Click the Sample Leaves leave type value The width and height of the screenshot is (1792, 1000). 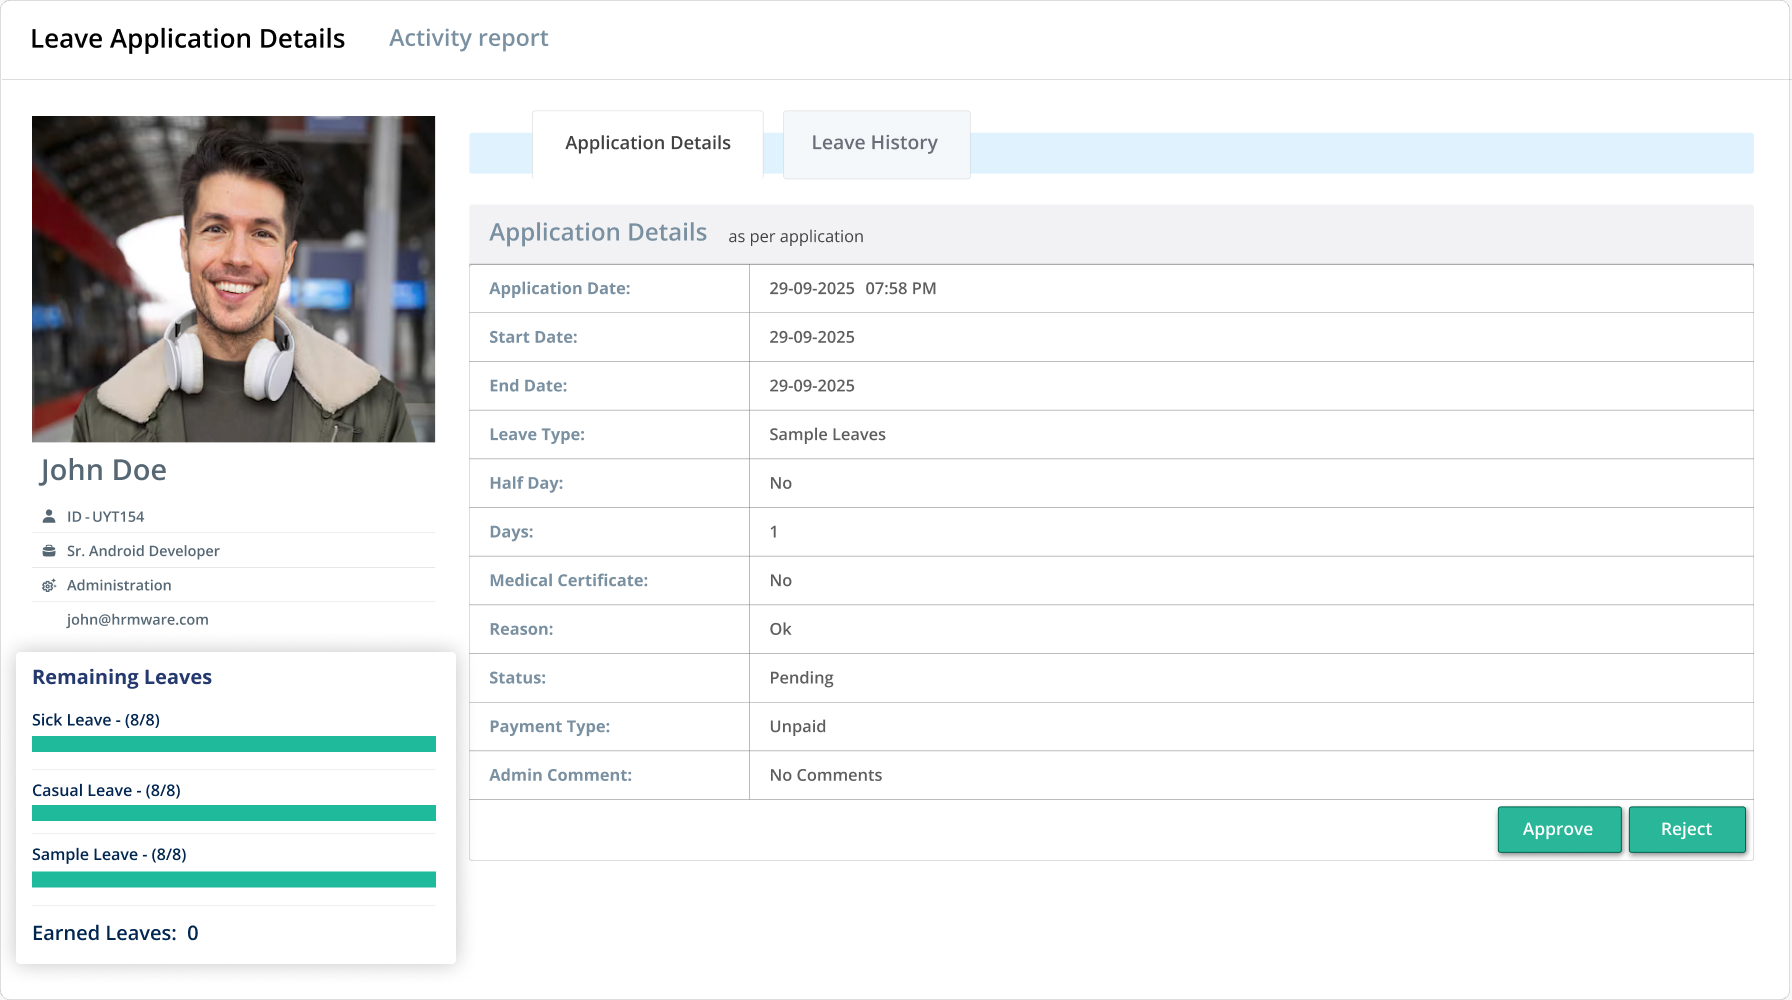click(827, 434)
